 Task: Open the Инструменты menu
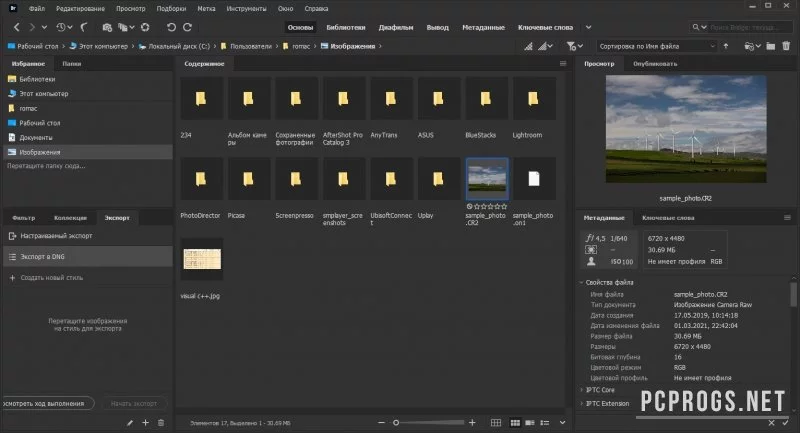(x=246, y=9)
